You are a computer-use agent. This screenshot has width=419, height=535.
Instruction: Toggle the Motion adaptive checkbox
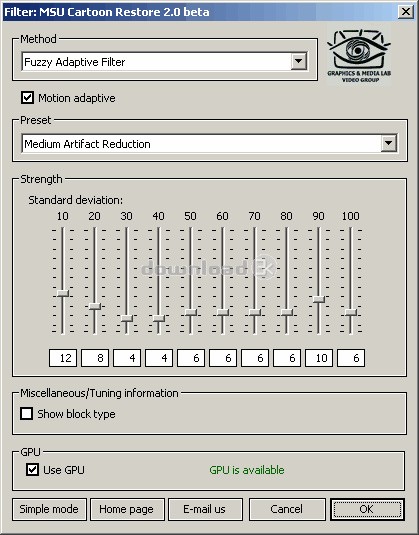tap(28, 98)
